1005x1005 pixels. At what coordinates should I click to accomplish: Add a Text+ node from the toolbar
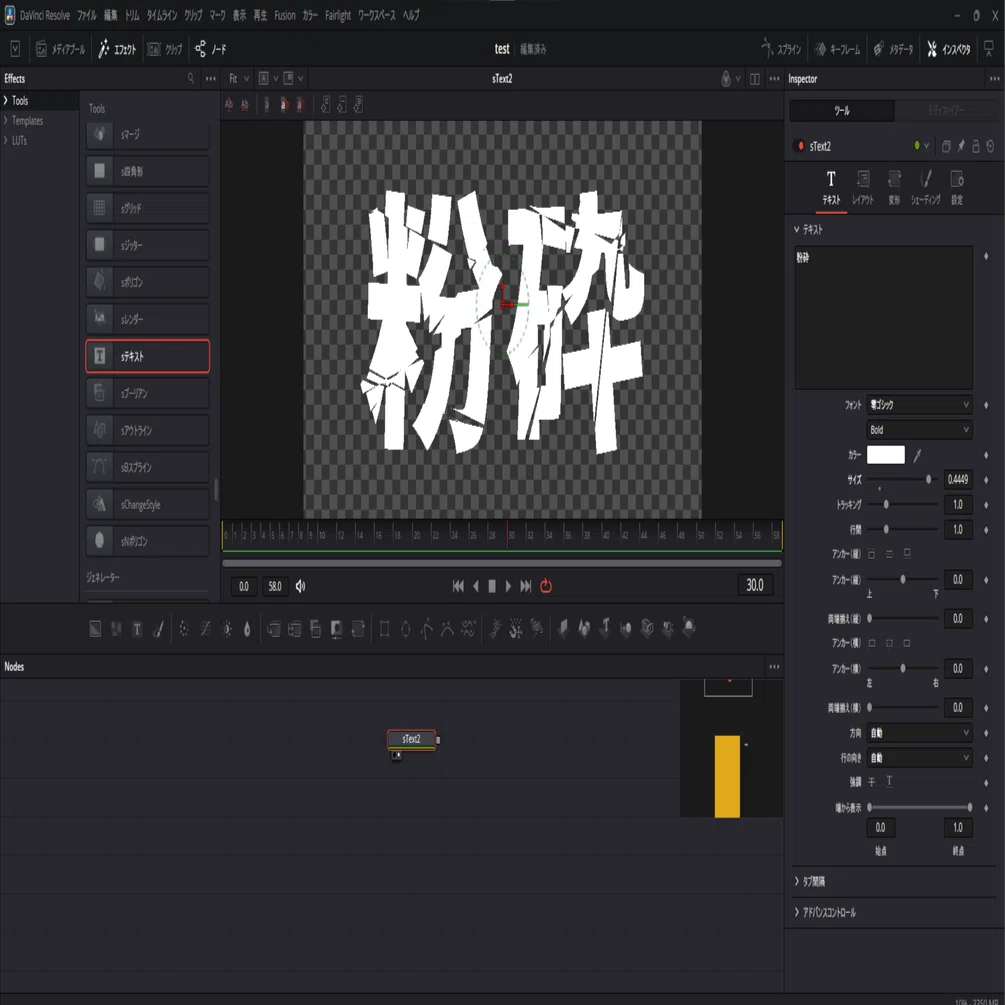coord(137,629)
